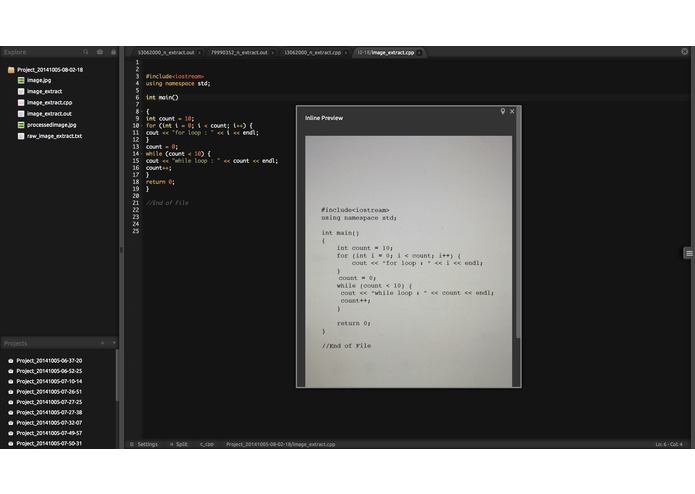This screenshot has height=494, width=695.
Task: Switch to 53062000_n_extract.out tab
Action: (x=166, y=53)
